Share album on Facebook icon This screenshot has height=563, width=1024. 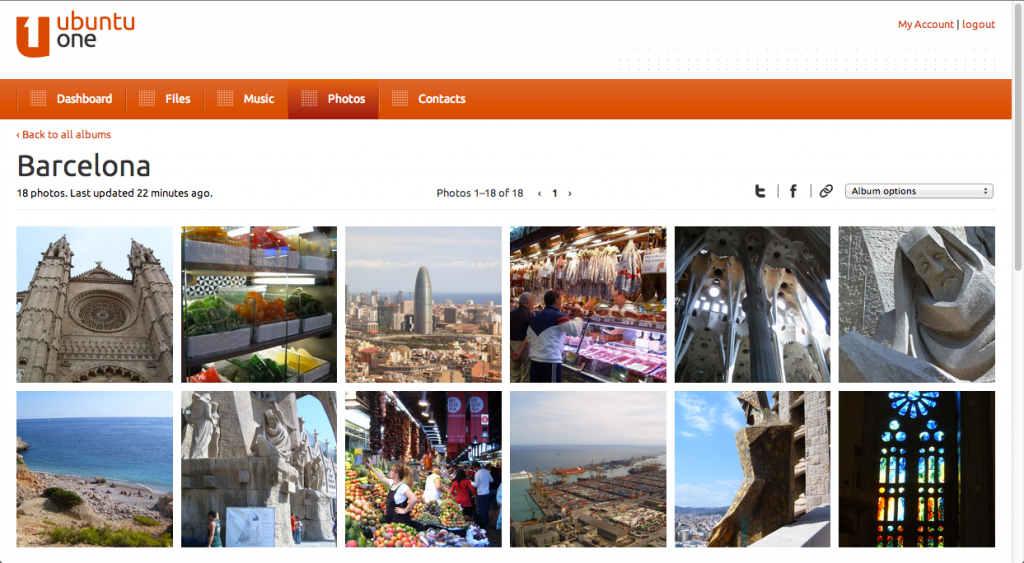793,191
